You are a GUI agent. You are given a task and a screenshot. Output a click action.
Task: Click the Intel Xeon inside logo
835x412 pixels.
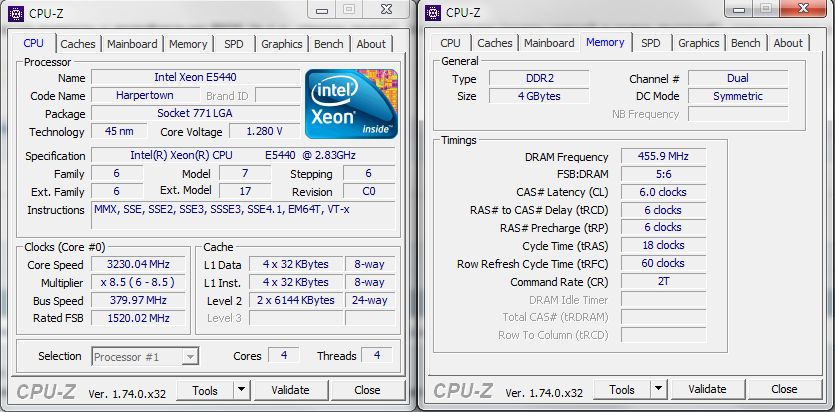click(x=351, y=104)
